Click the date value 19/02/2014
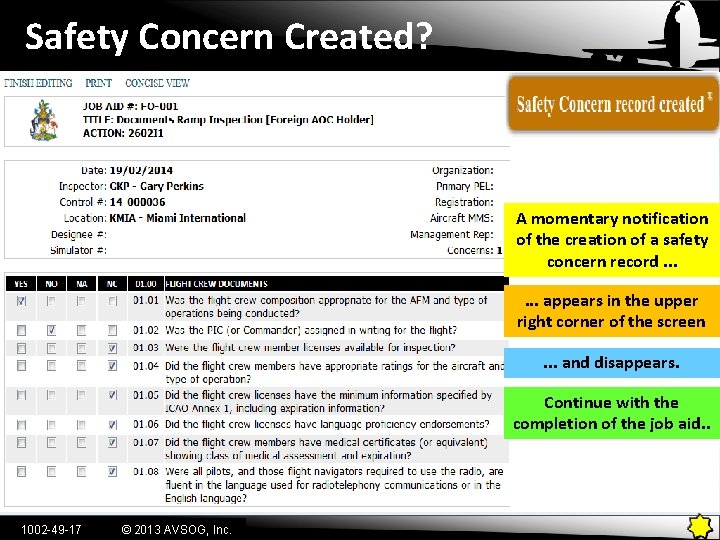720x540 pixels. click(x=141, y=170)
